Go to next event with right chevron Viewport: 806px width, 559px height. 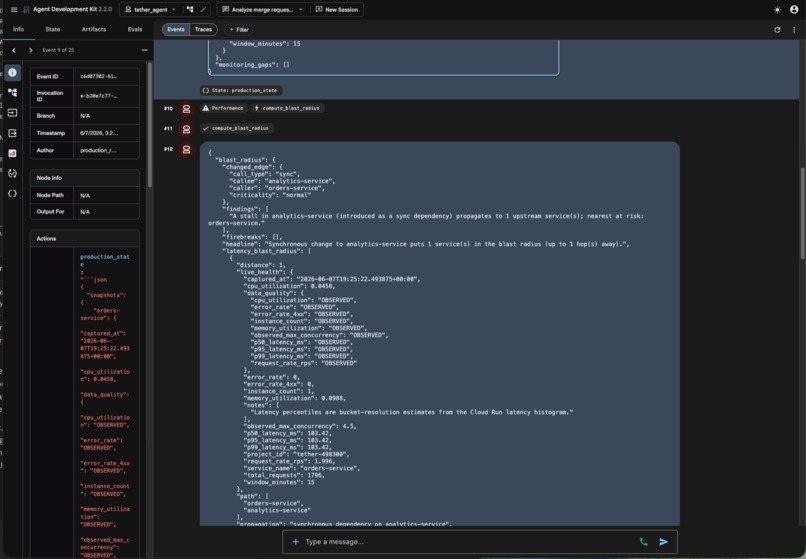click(31, 50)
